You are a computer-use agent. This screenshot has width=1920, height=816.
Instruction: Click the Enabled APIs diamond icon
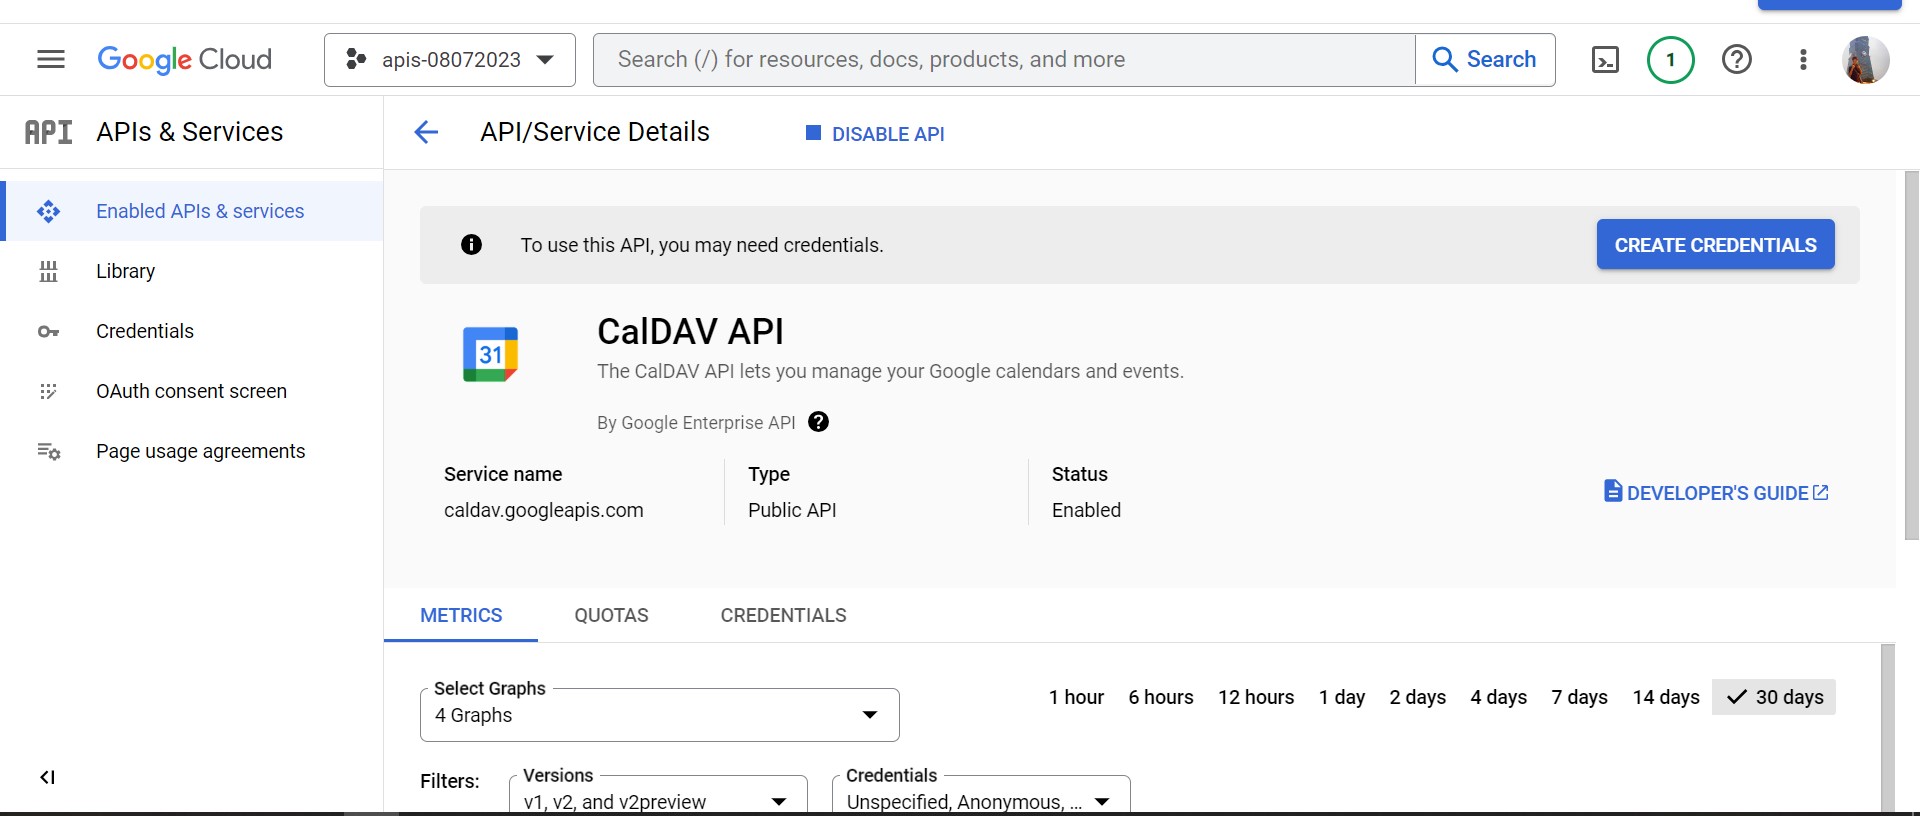(48, 211)
